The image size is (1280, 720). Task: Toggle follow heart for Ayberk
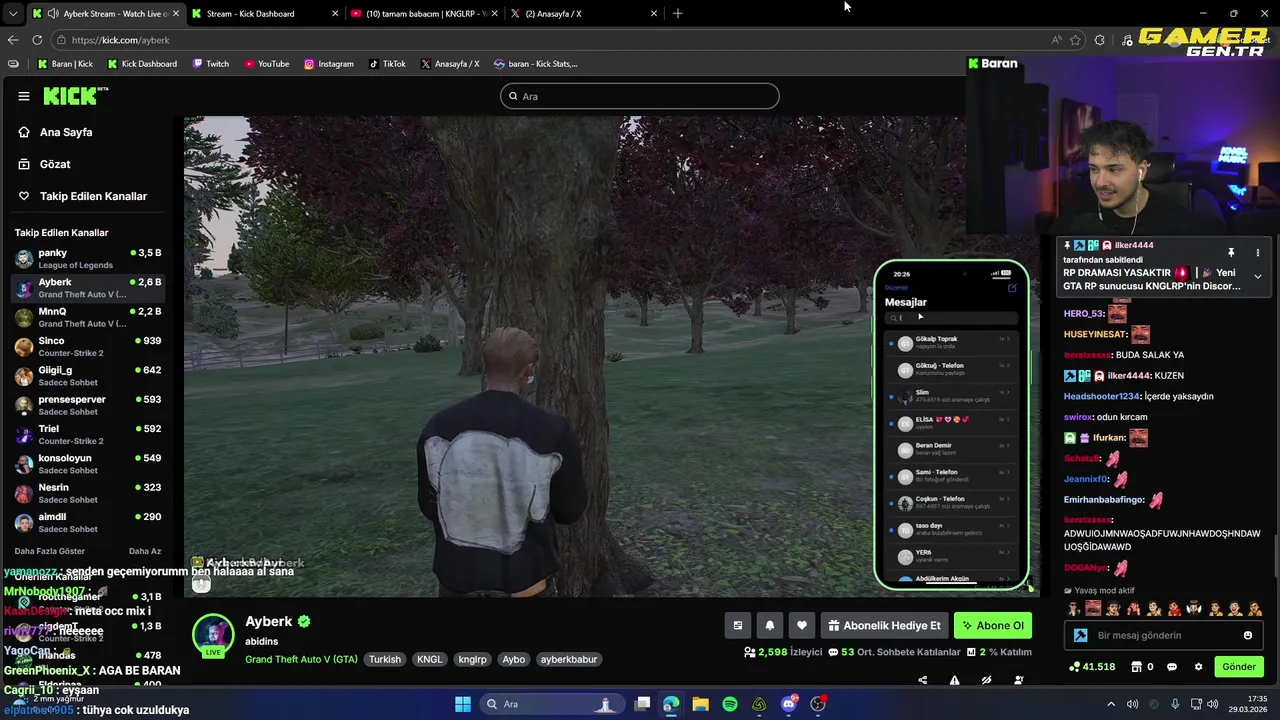tap(802, 626)
